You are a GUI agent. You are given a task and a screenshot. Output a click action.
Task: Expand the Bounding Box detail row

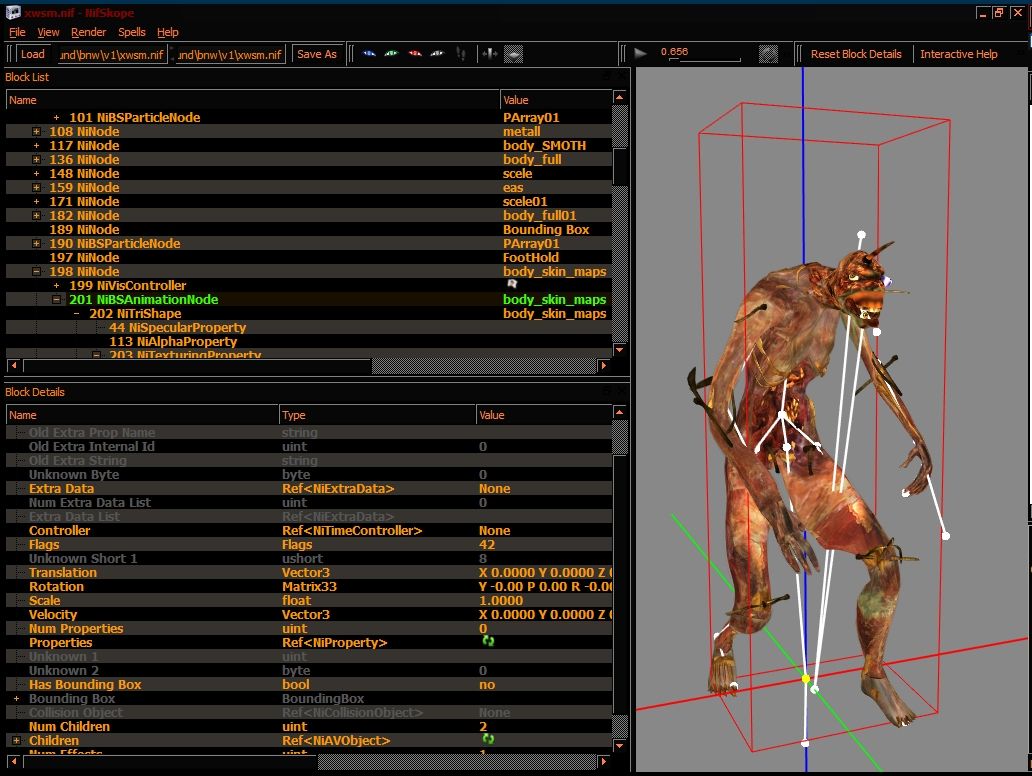click(16, 698)
